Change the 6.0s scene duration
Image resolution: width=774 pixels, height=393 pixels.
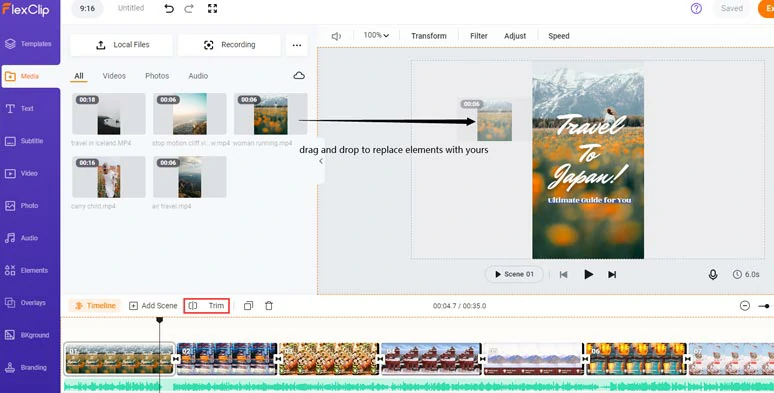click(746, 274)
